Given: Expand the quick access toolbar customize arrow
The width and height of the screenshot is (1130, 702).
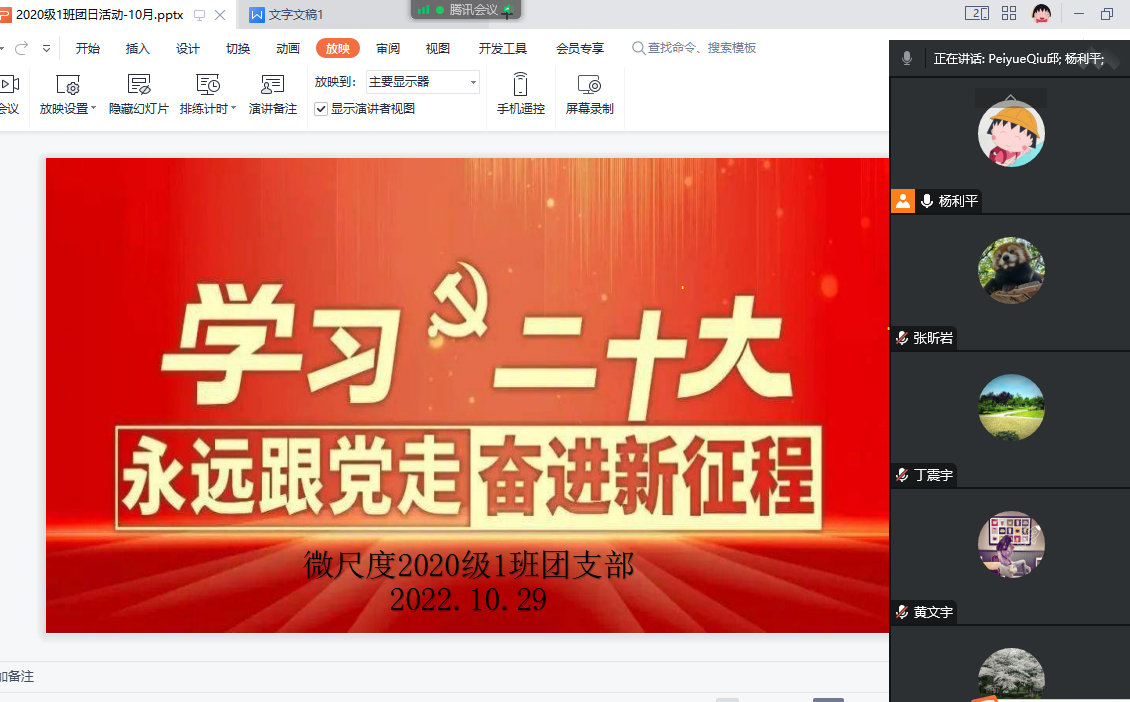Looking at the screenshot, I should click(46, 48).
